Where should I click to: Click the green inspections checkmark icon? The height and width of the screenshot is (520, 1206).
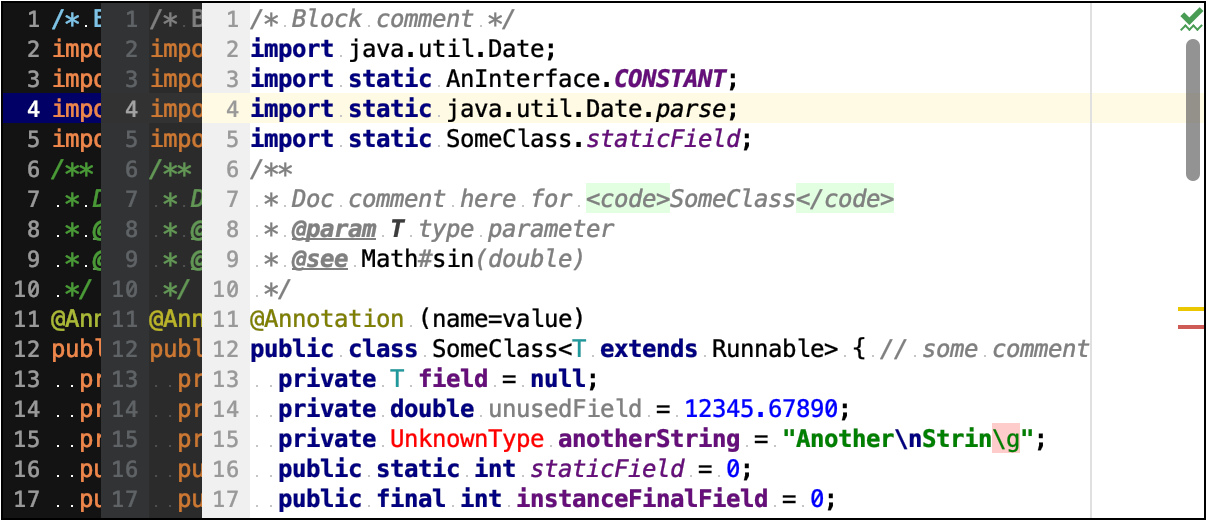tap(1190, 20)
